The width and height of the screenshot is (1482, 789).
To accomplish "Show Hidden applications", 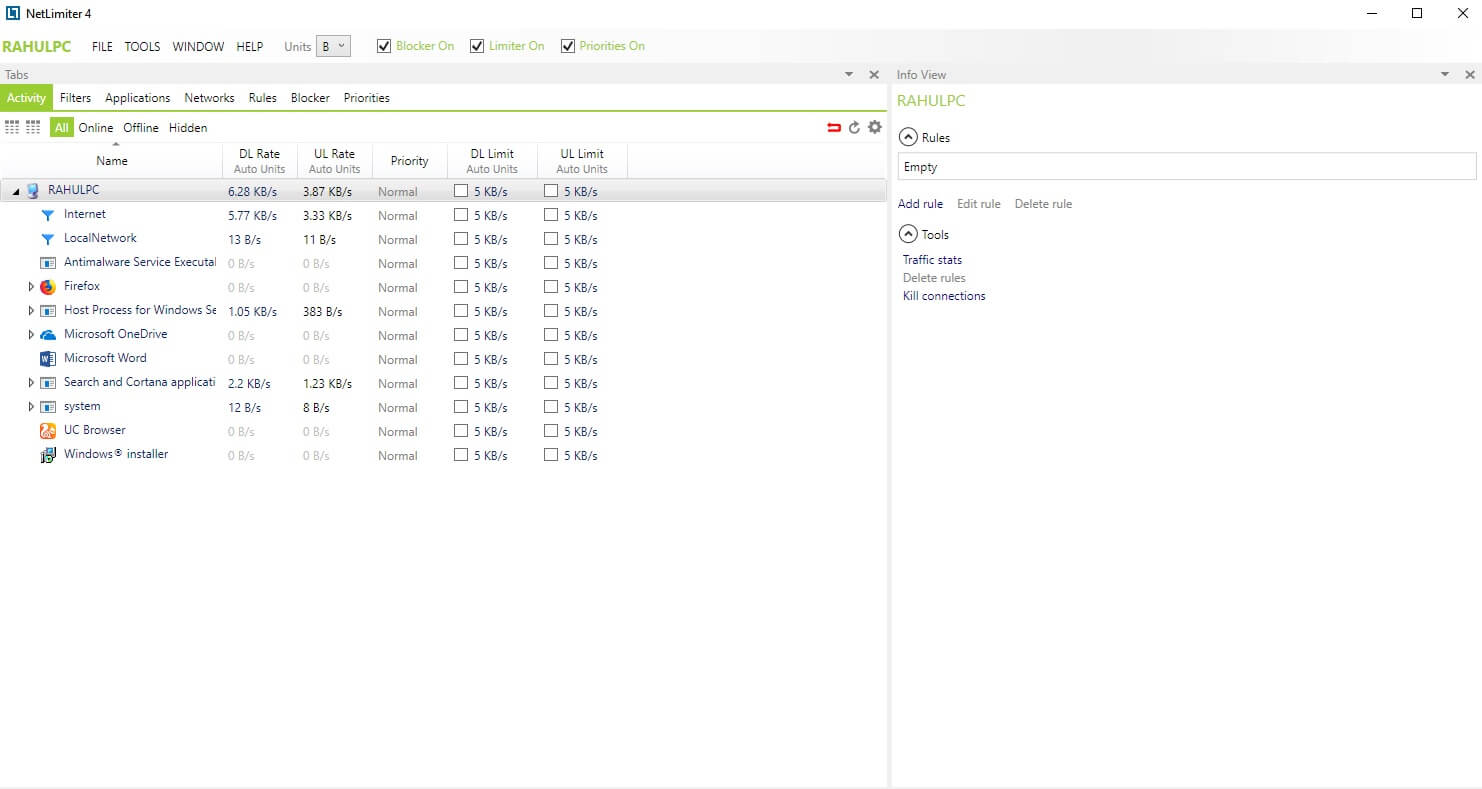I will pyautogui.click(x=188, y=128).
